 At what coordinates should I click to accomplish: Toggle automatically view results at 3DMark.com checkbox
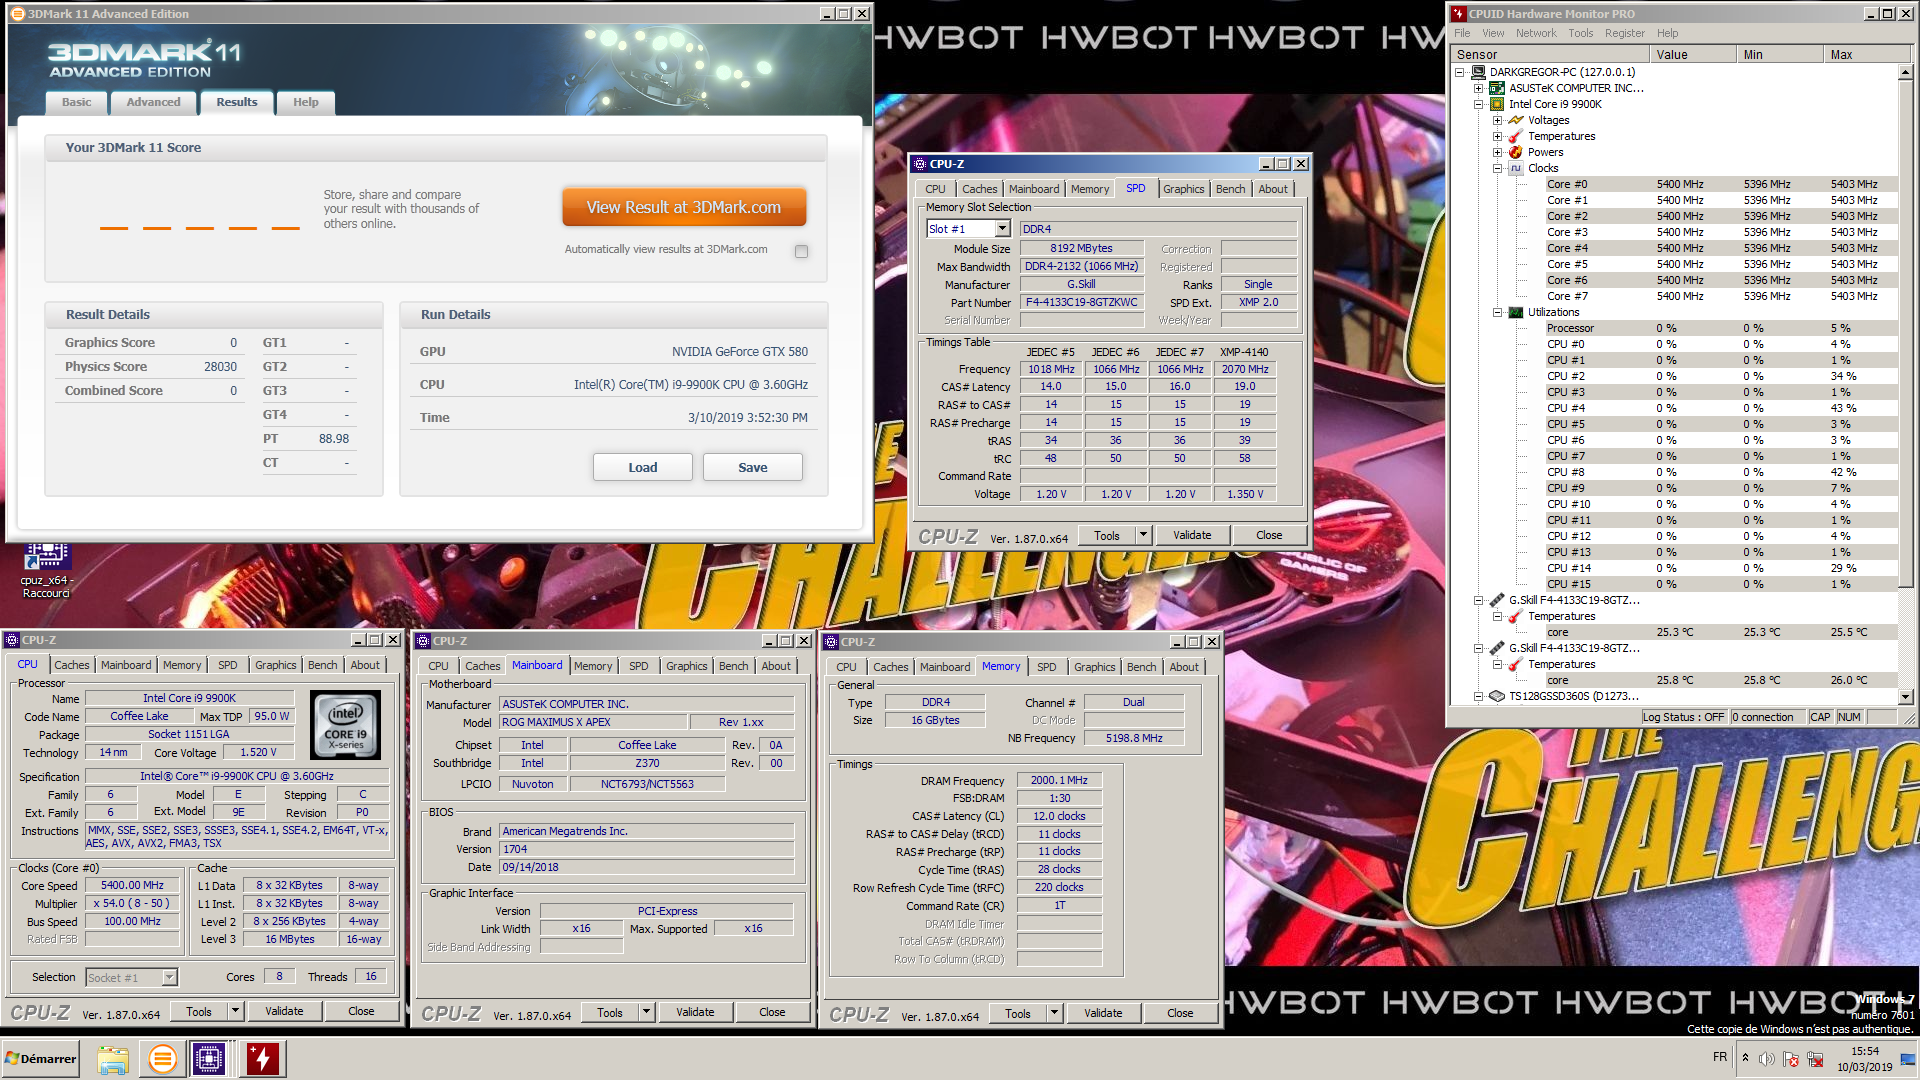click(x=801, y=251)
